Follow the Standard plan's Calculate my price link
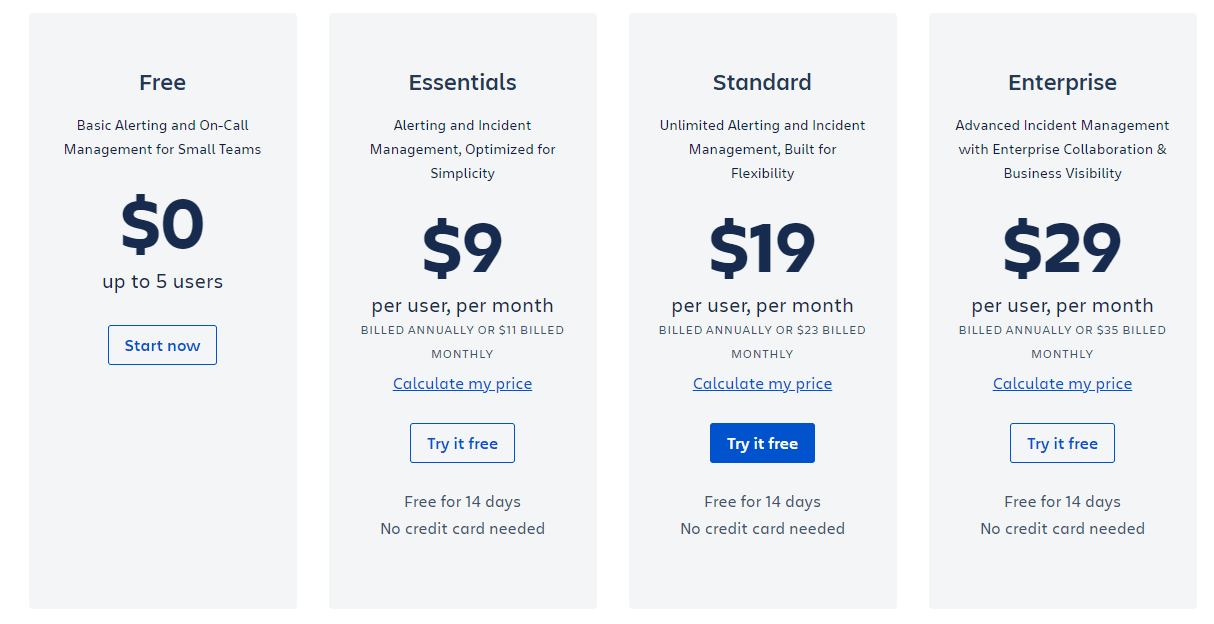The image size is (1214, 624). point(762,384)
